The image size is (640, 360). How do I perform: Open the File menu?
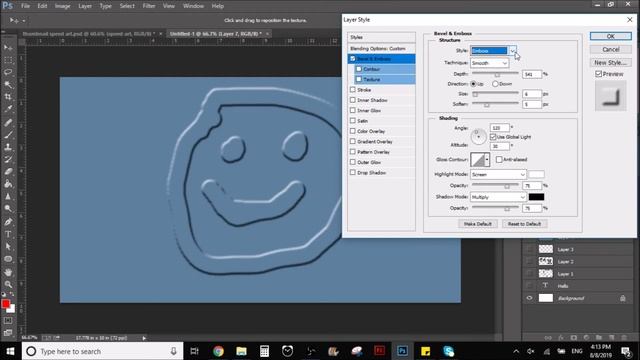25,6
